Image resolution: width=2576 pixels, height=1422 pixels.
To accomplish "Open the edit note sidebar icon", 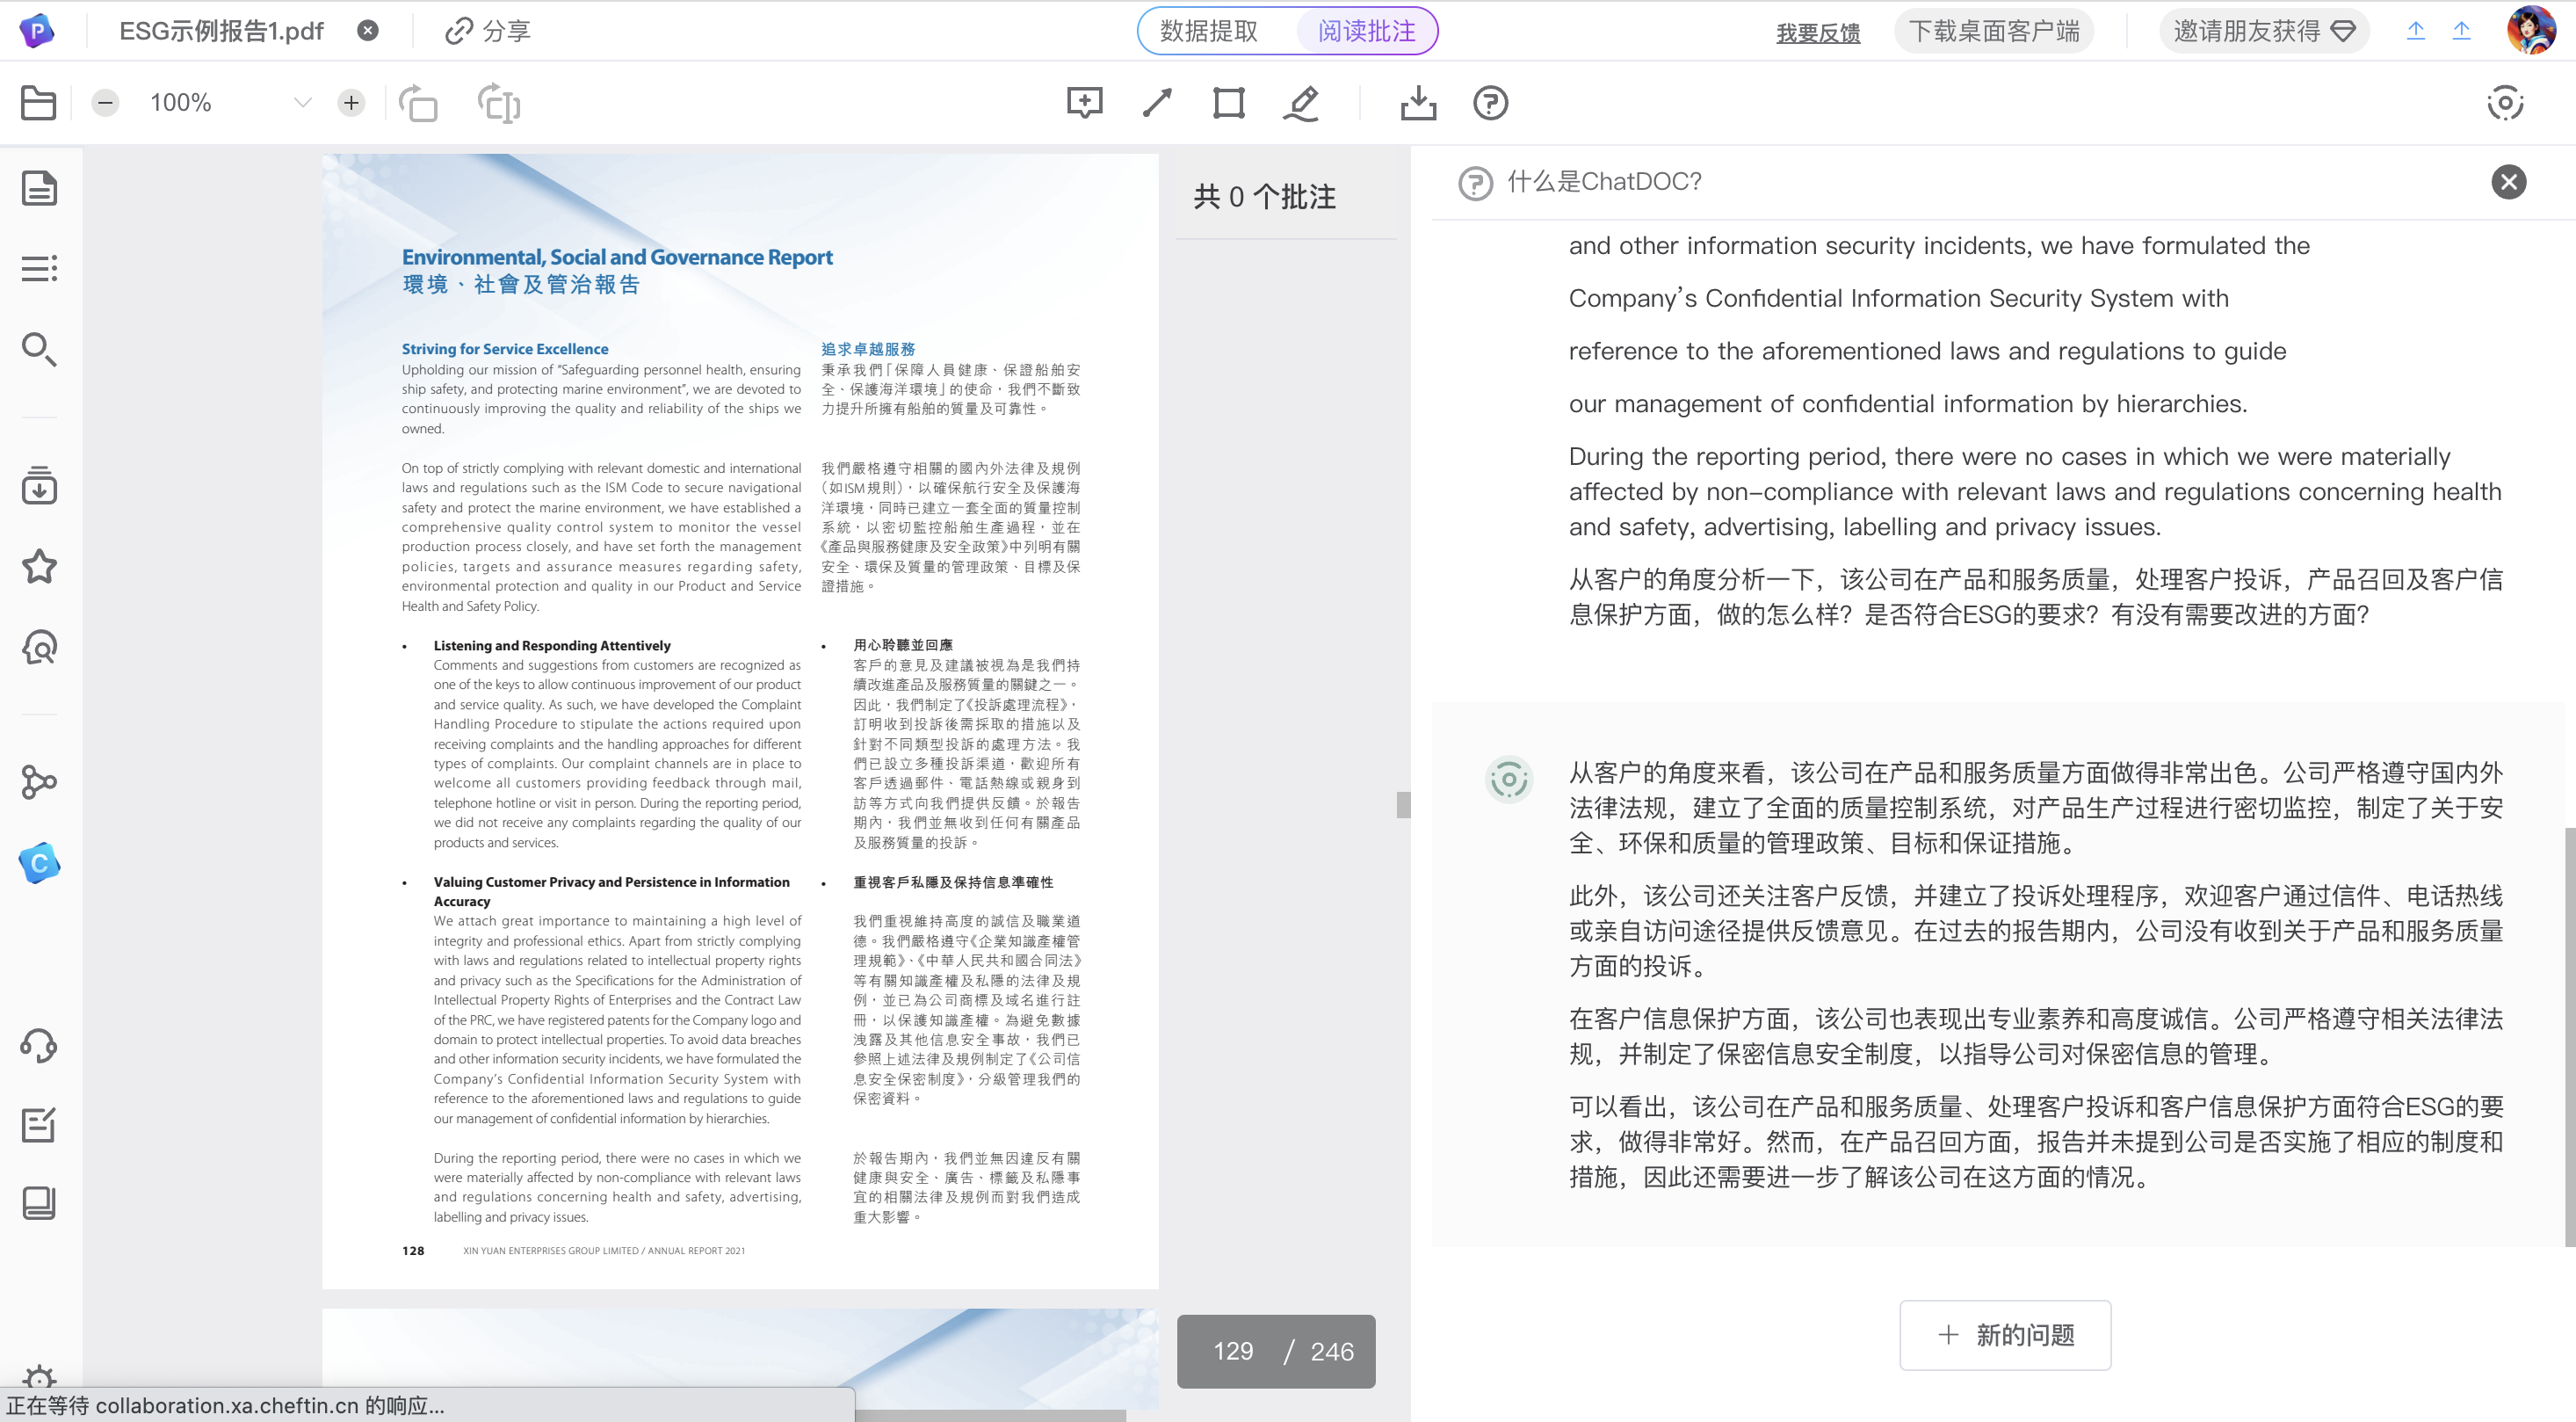I will point(39,1125).
